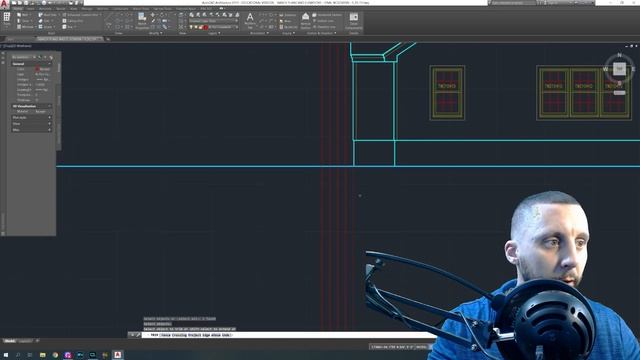
Task: Click the coordinates readout in the status bar
Action: 392,347
